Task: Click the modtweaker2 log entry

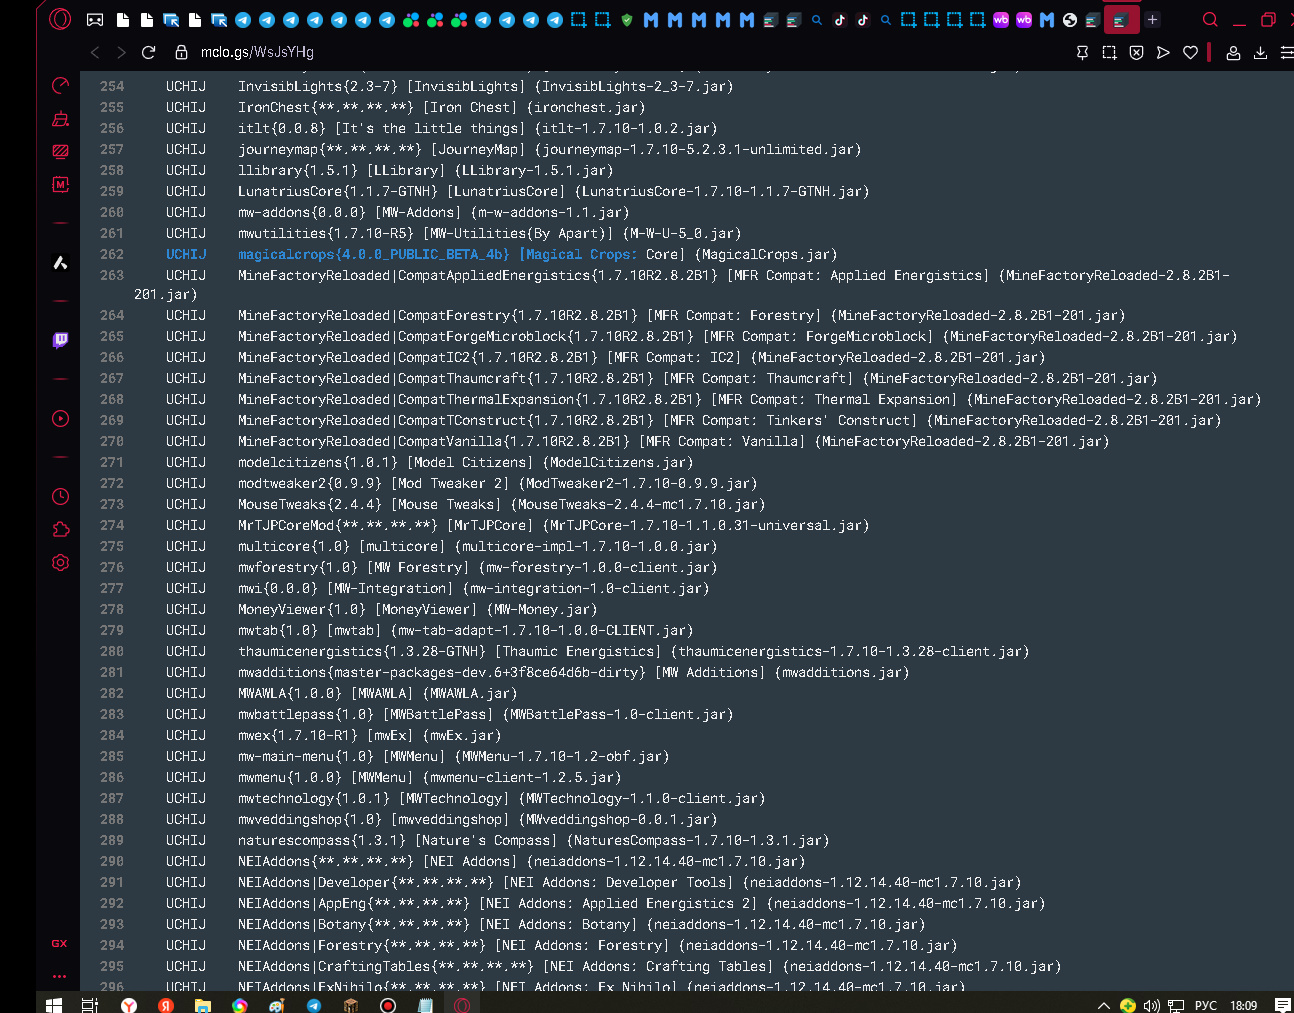Action: [x=497, y=483]
